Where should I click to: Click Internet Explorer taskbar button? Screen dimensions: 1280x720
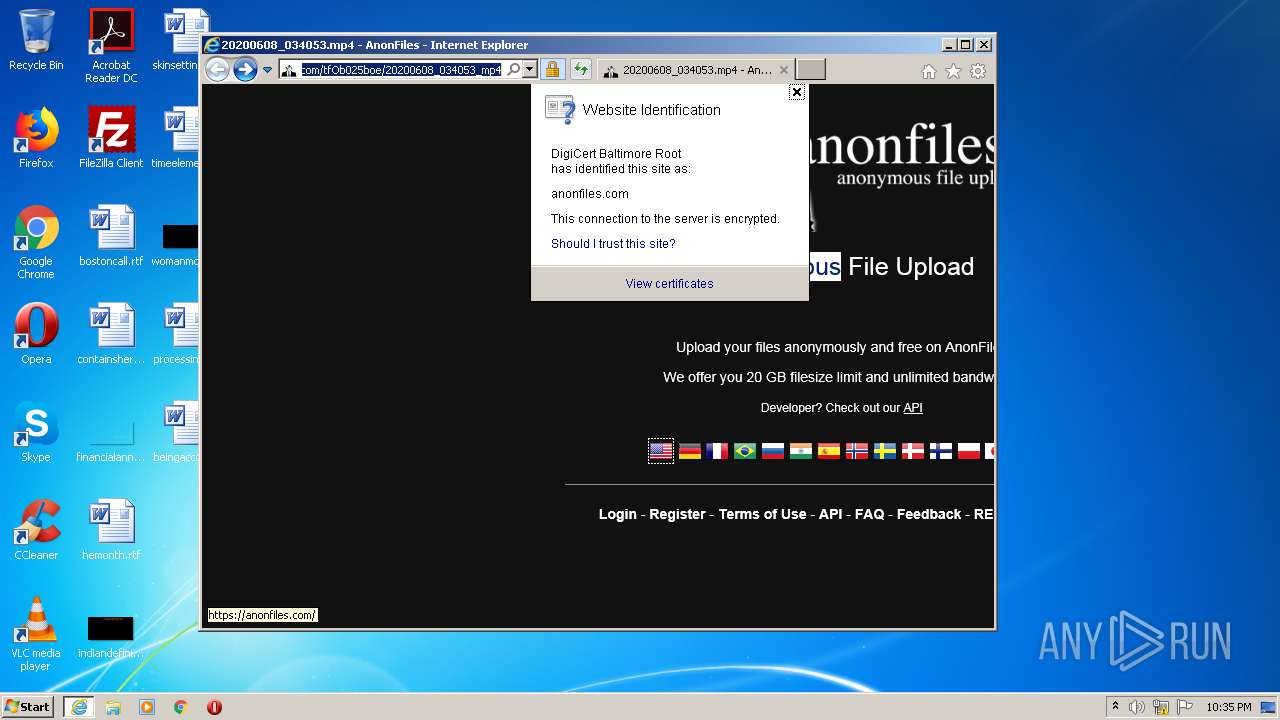coord(79,707)
